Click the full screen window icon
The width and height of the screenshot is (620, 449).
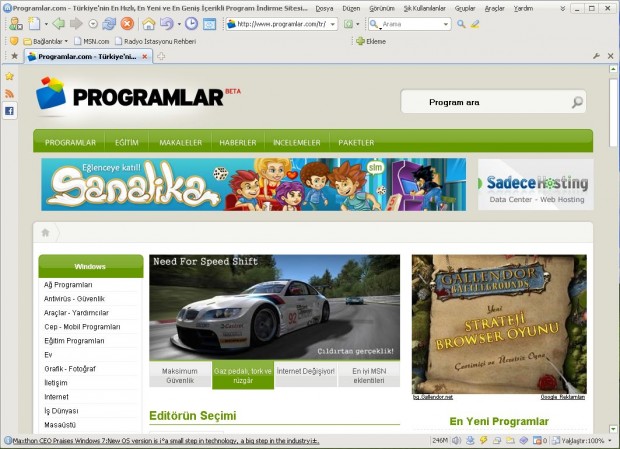click(209, 24)
